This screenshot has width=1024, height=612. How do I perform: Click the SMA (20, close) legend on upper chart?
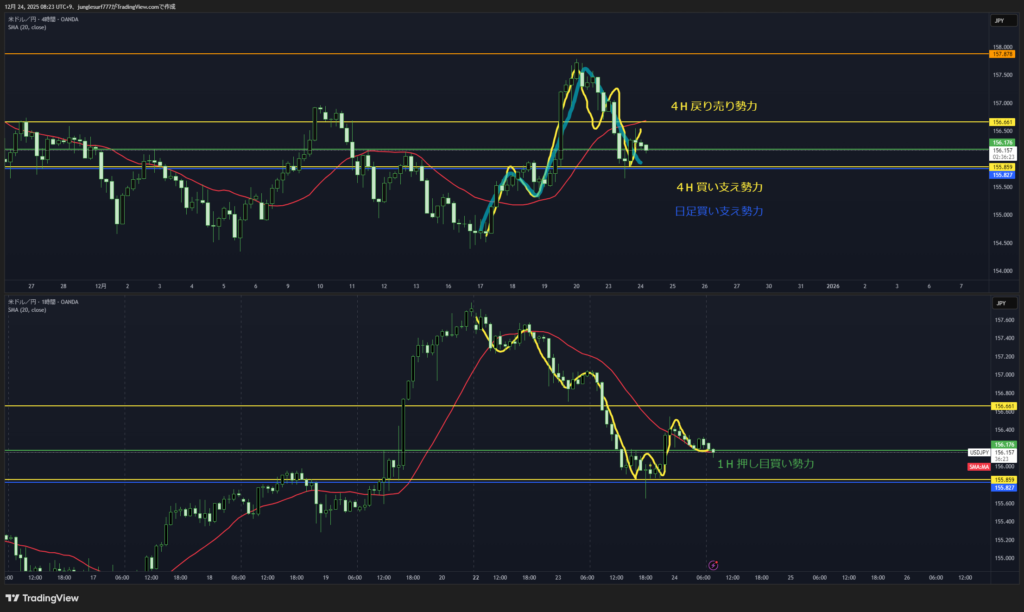(27, 27)
